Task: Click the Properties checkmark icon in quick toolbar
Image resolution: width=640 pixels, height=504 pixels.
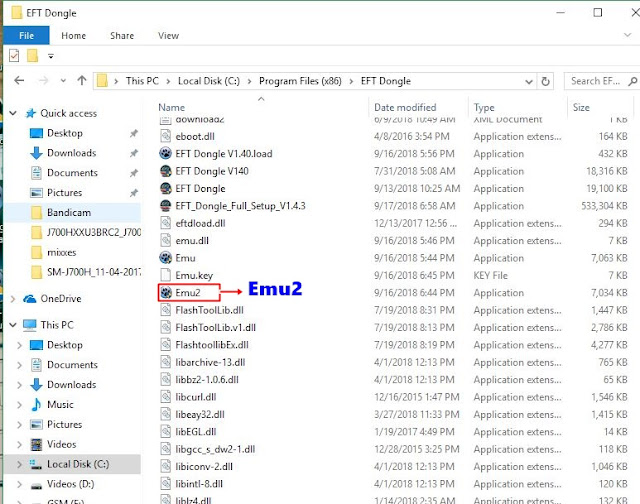Action: pos(14,56)
